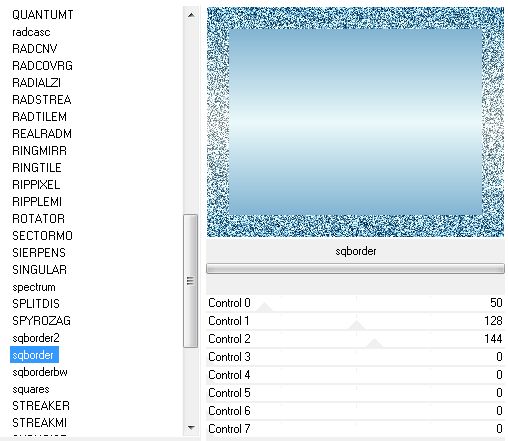
Task: Select the squares filter
Action: pos(31,389)
